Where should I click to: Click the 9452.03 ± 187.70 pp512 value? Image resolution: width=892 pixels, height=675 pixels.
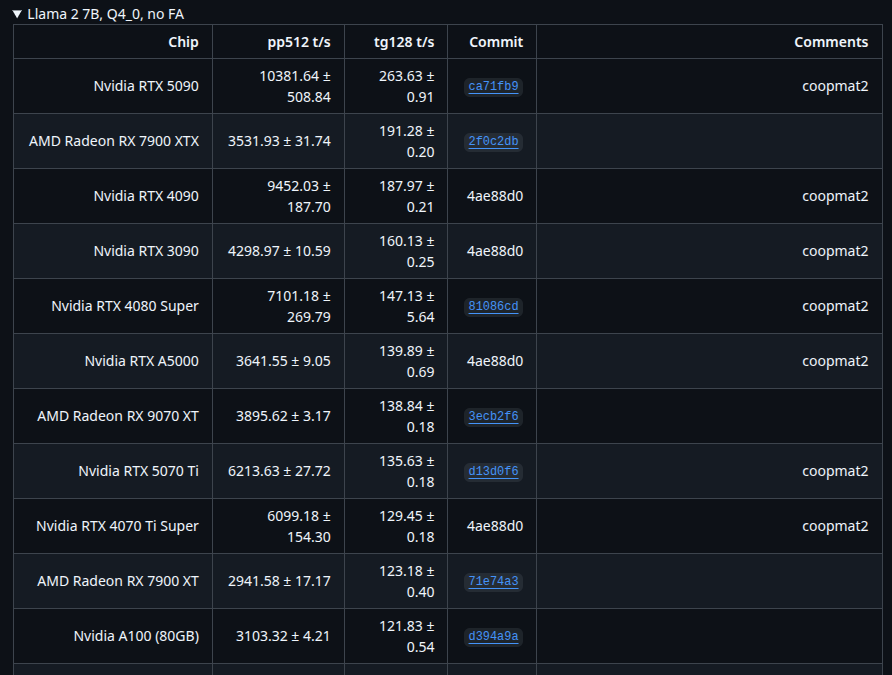pyautogui.click(x=299, y=197)
